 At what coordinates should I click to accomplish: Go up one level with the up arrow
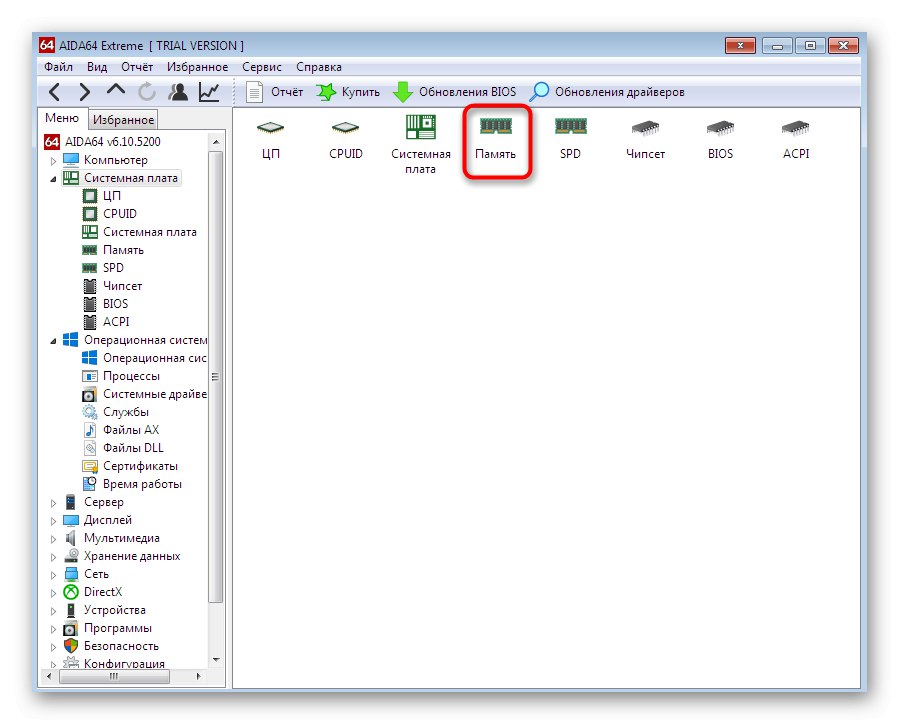116,90
